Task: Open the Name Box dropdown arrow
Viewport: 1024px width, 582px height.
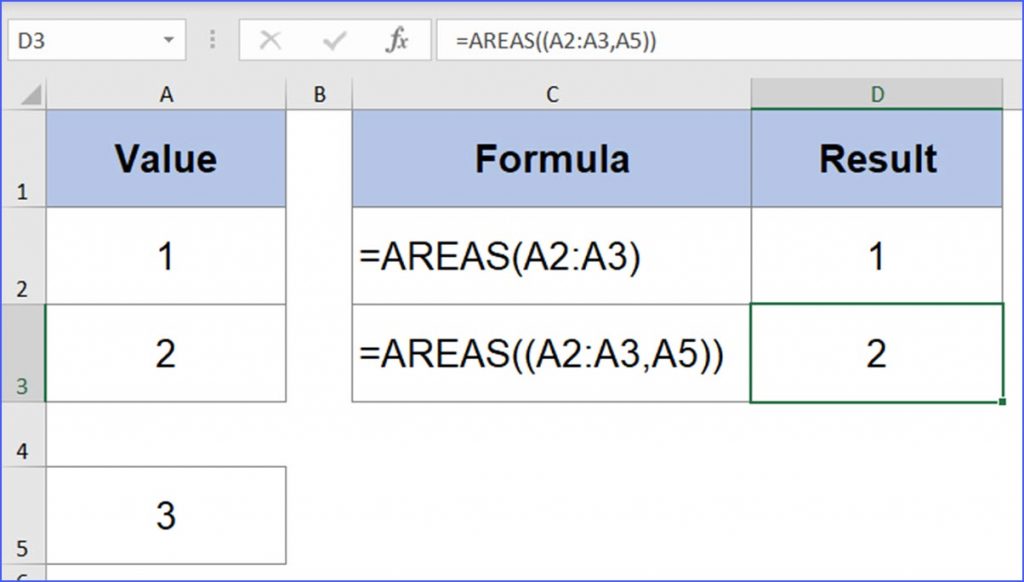Action: tap(168, 40)
